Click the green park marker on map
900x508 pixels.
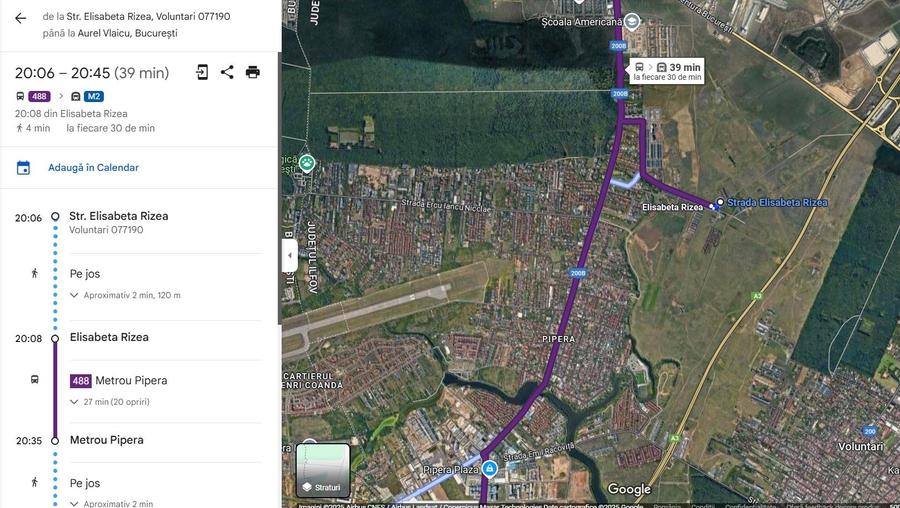click(306, 162)
